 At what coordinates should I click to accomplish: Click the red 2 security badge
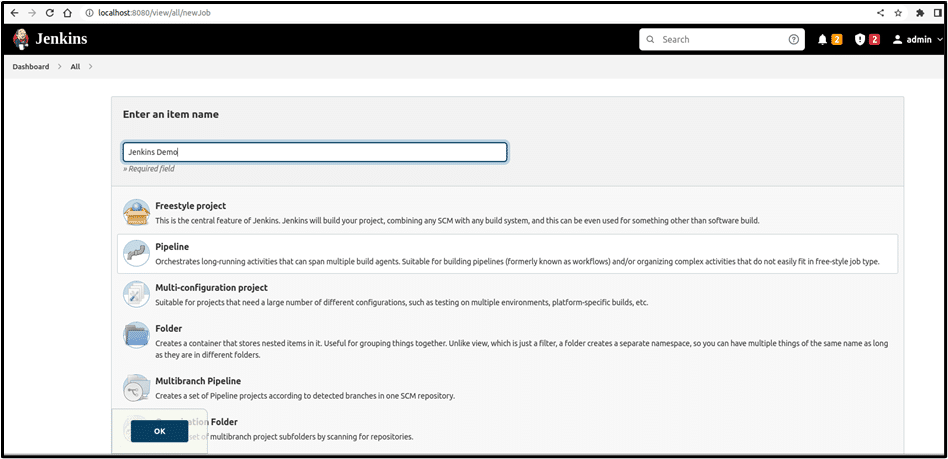(874, 40)
